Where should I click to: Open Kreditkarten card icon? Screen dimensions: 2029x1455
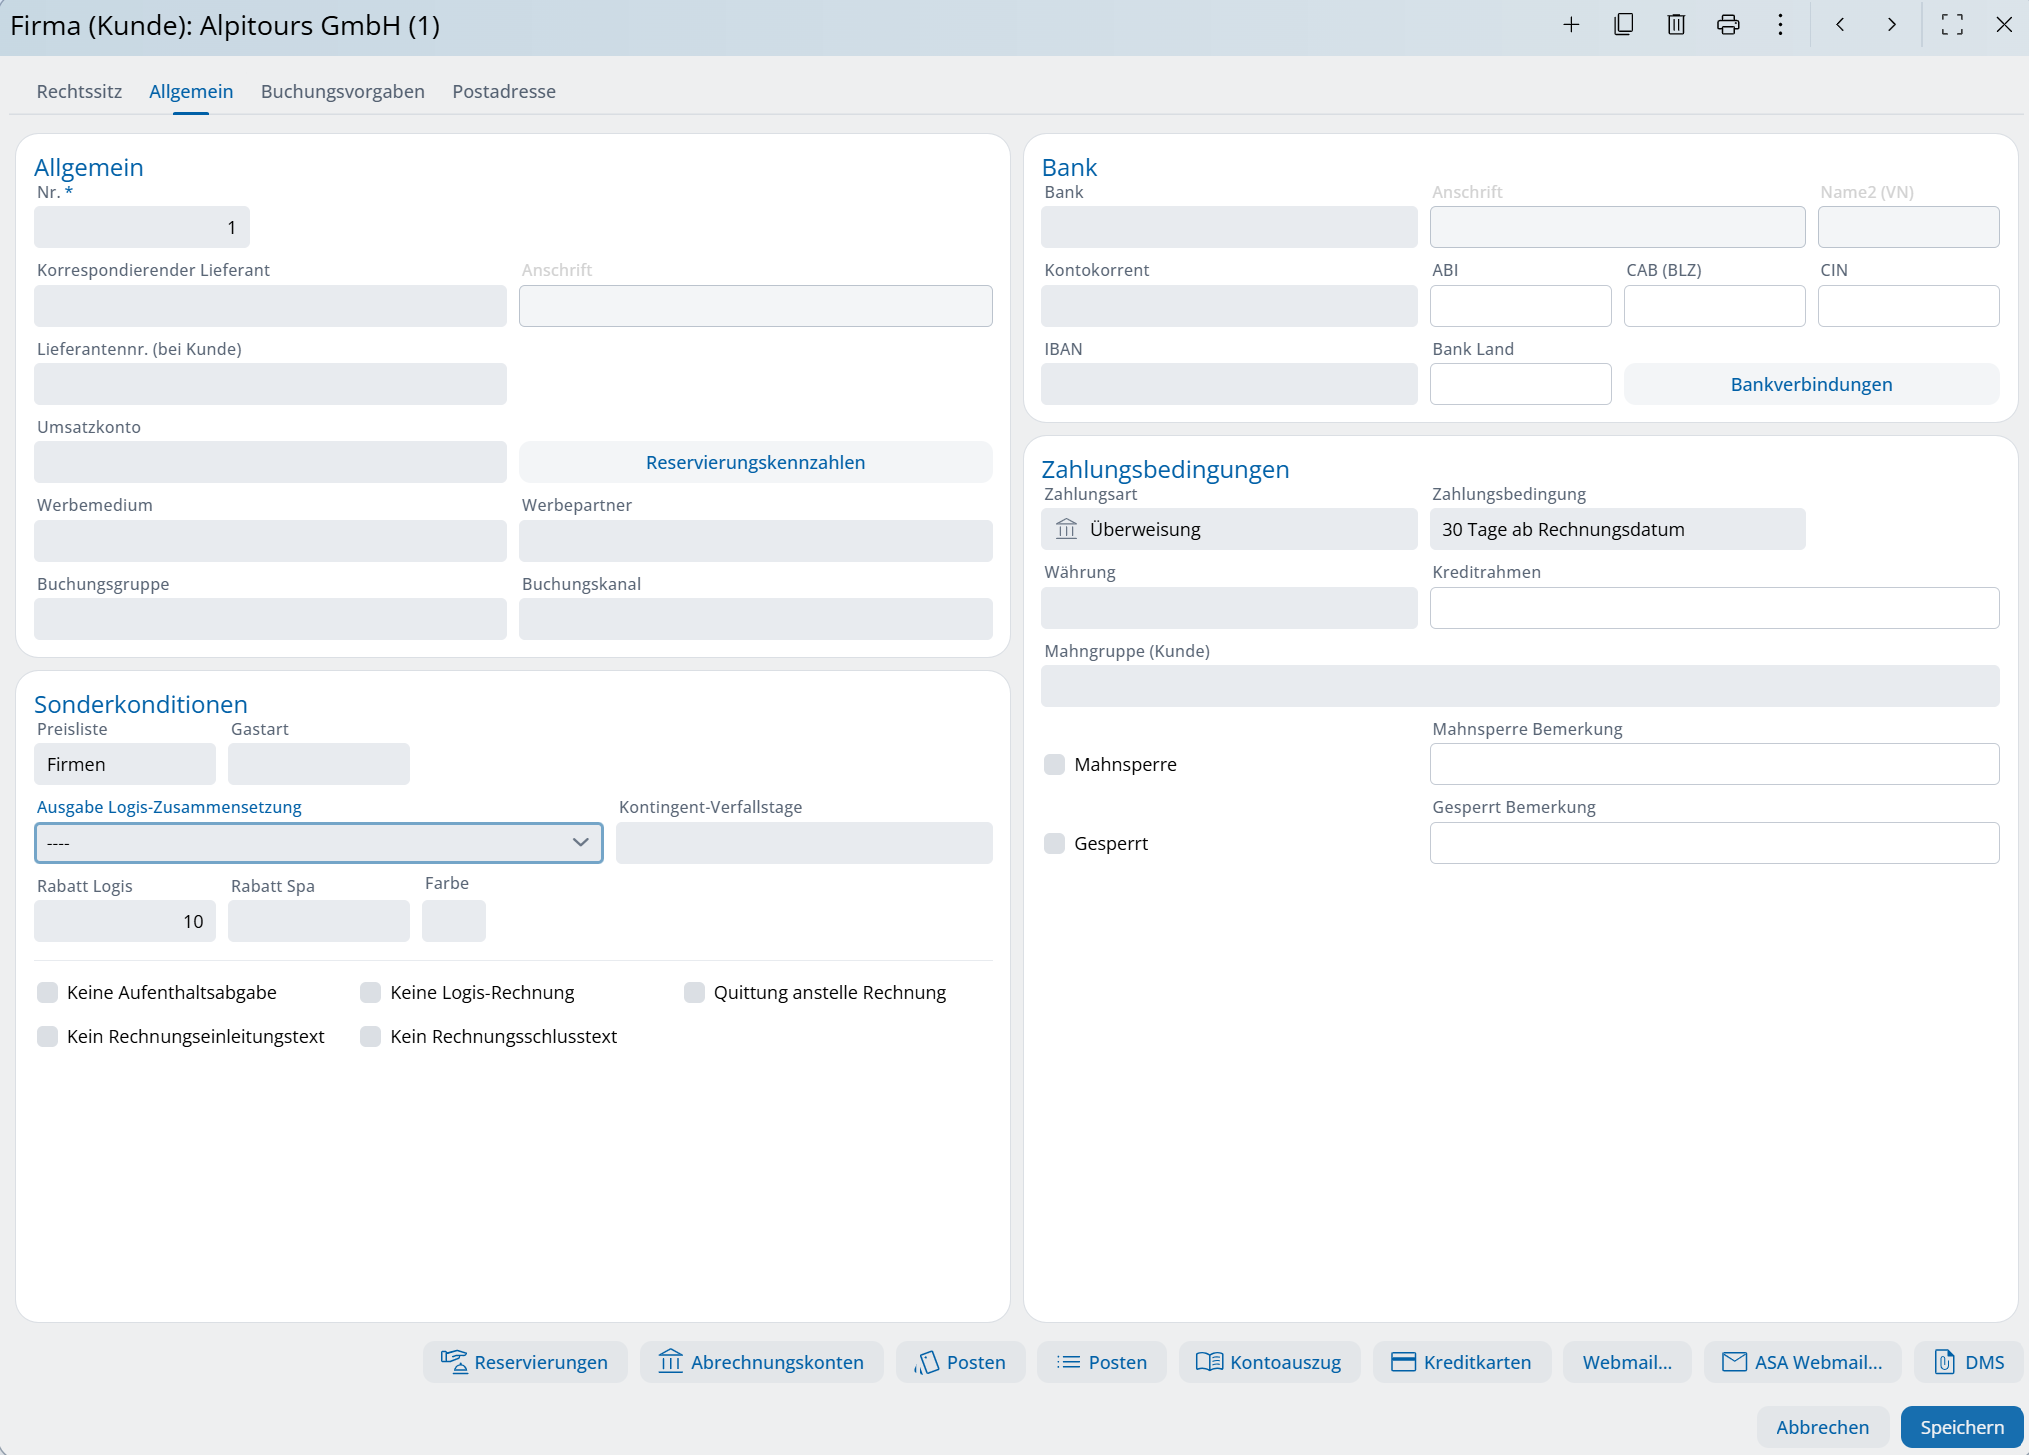coord(1404,1362)
